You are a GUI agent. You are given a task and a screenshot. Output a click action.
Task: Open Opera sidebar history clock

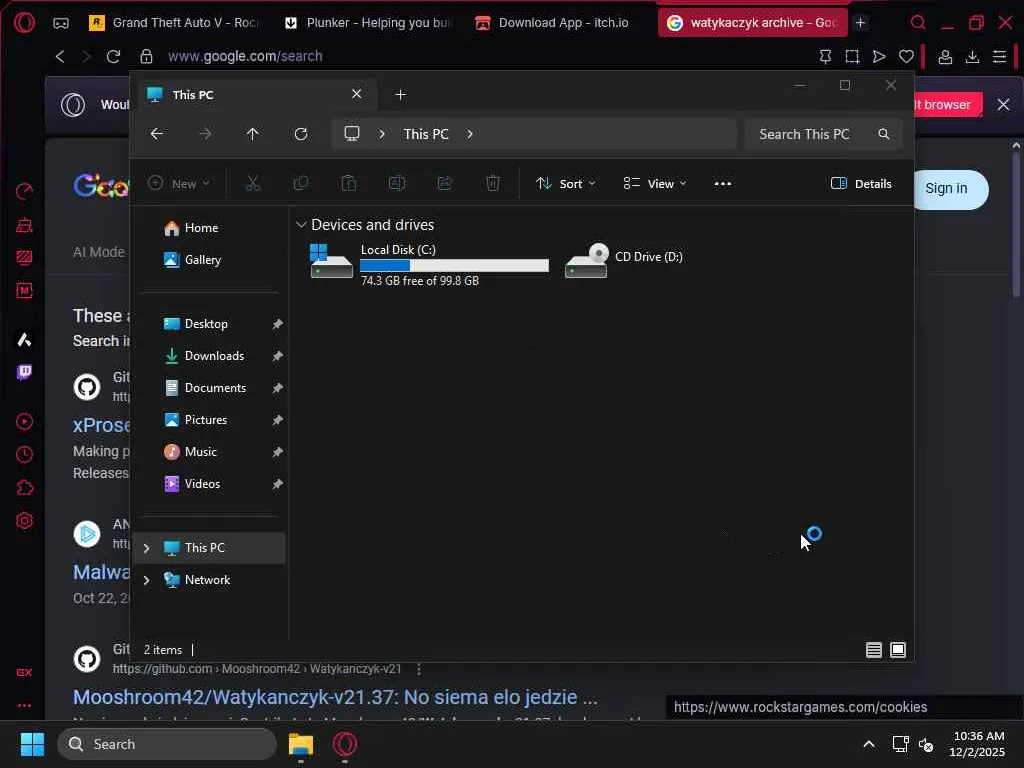pyautogui.click(x=24, y=455)
